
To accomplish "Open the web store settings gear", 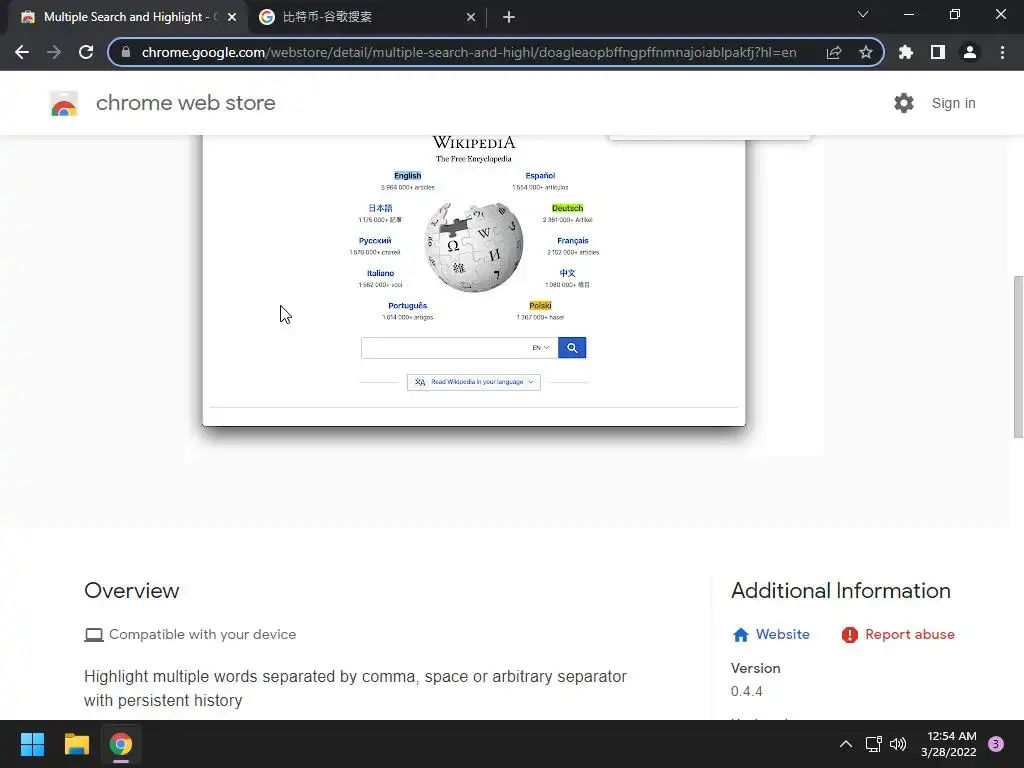I will pos(904,103).
